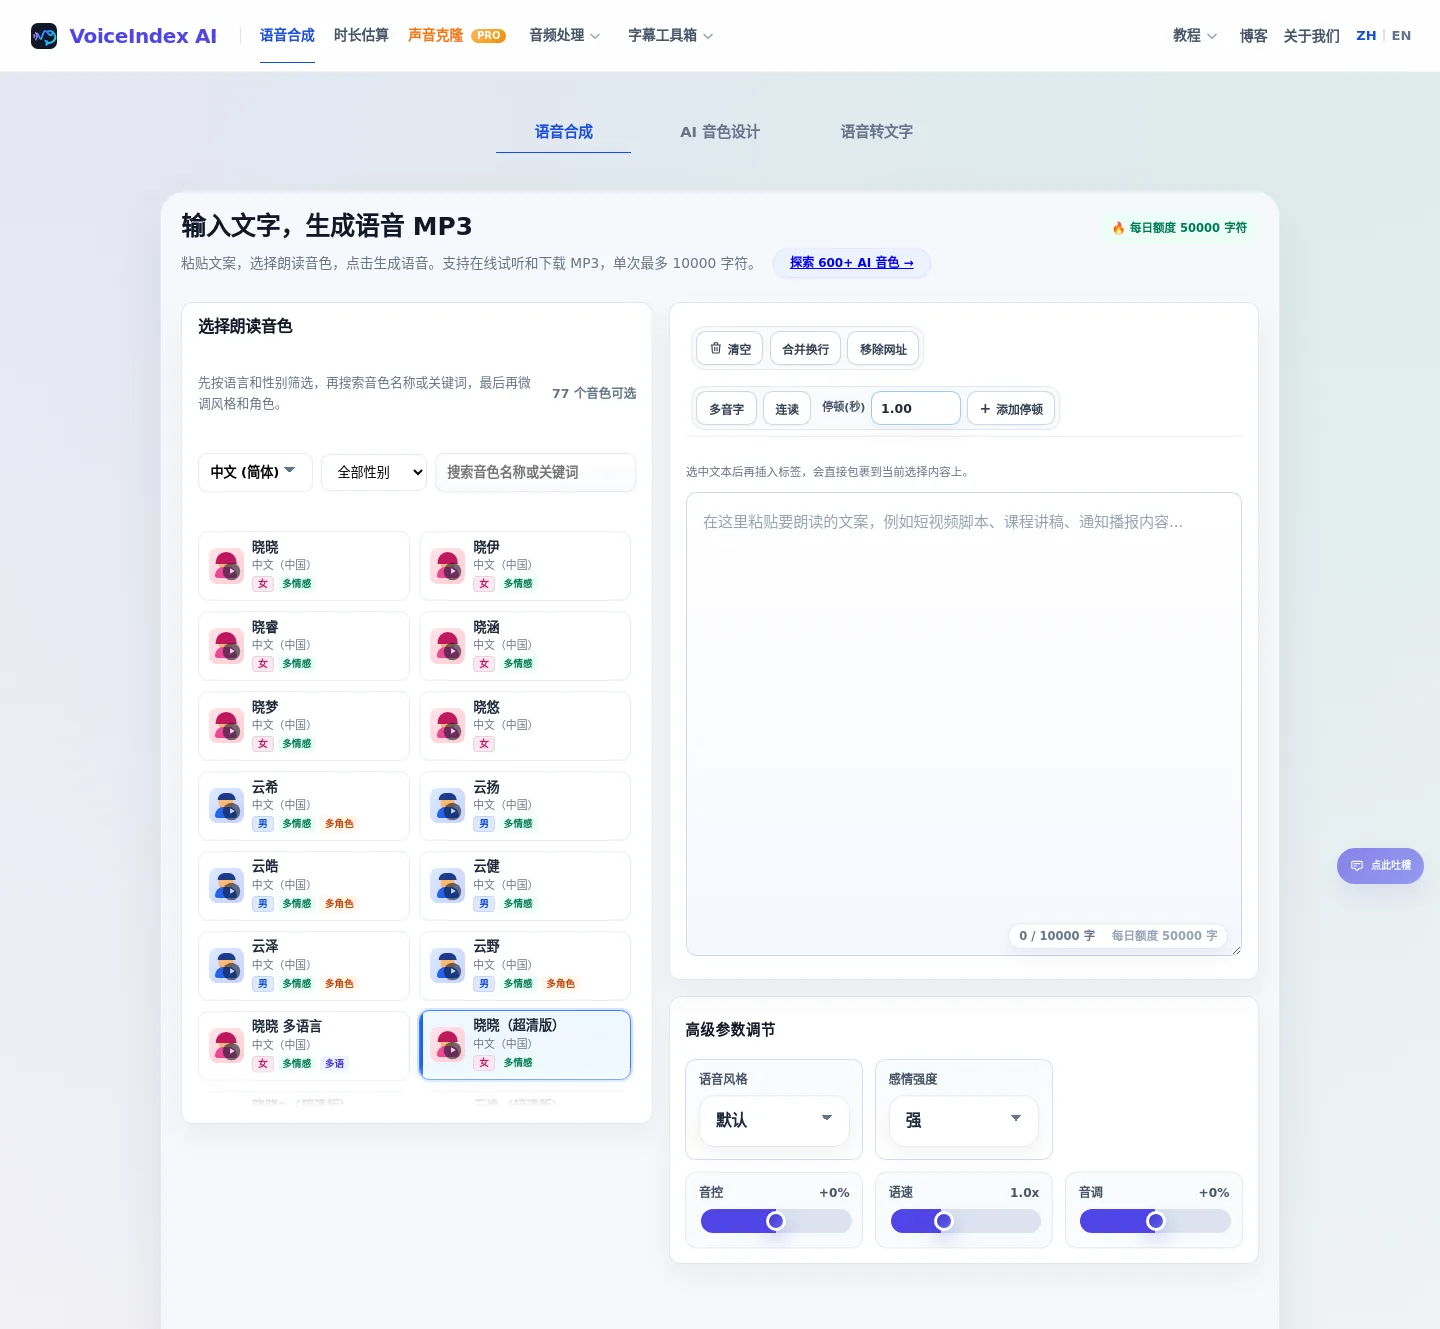
Task: Click the 音控 volume slider
Action: pos(776,1221)
